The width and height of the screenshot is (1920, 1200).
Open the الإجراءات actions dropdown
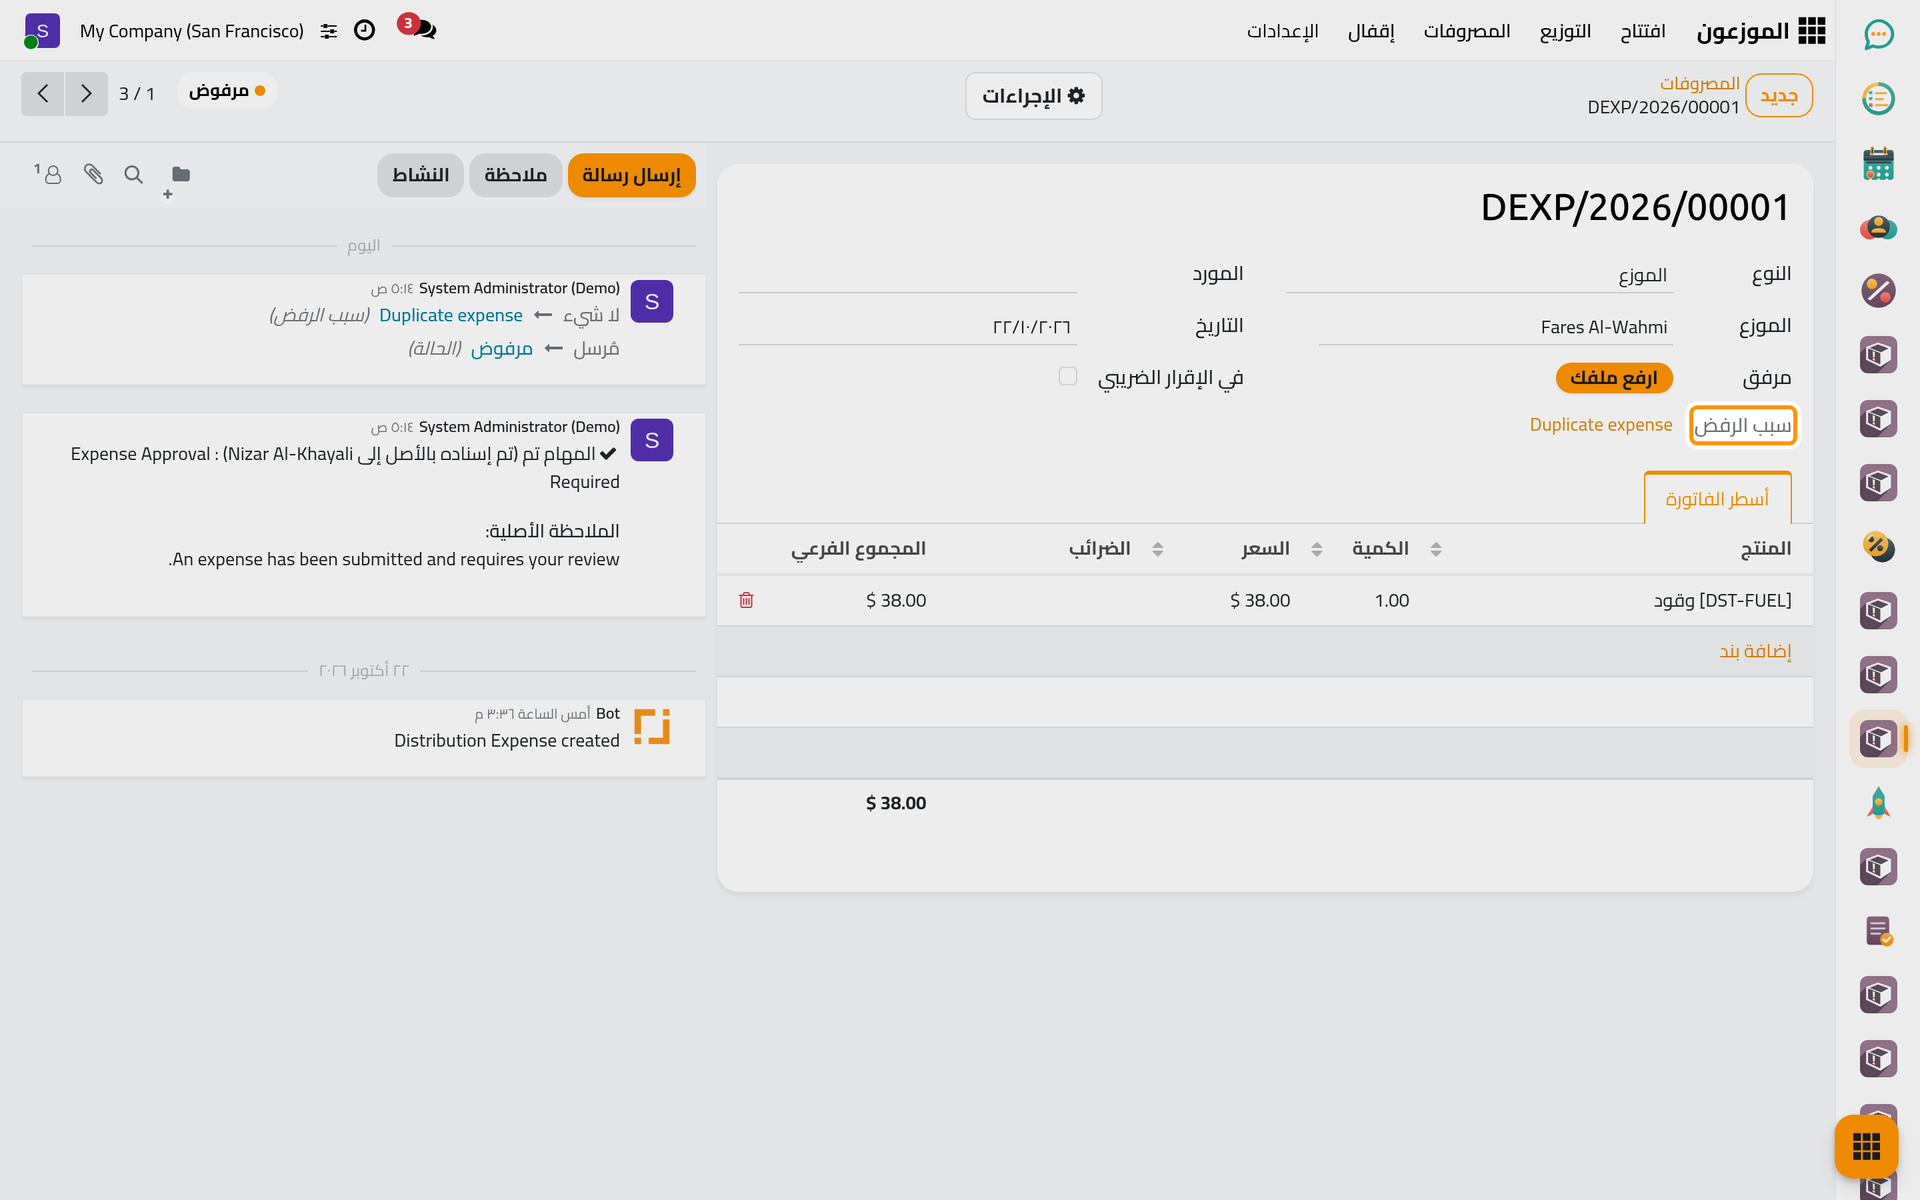[x=1033, y=96]
